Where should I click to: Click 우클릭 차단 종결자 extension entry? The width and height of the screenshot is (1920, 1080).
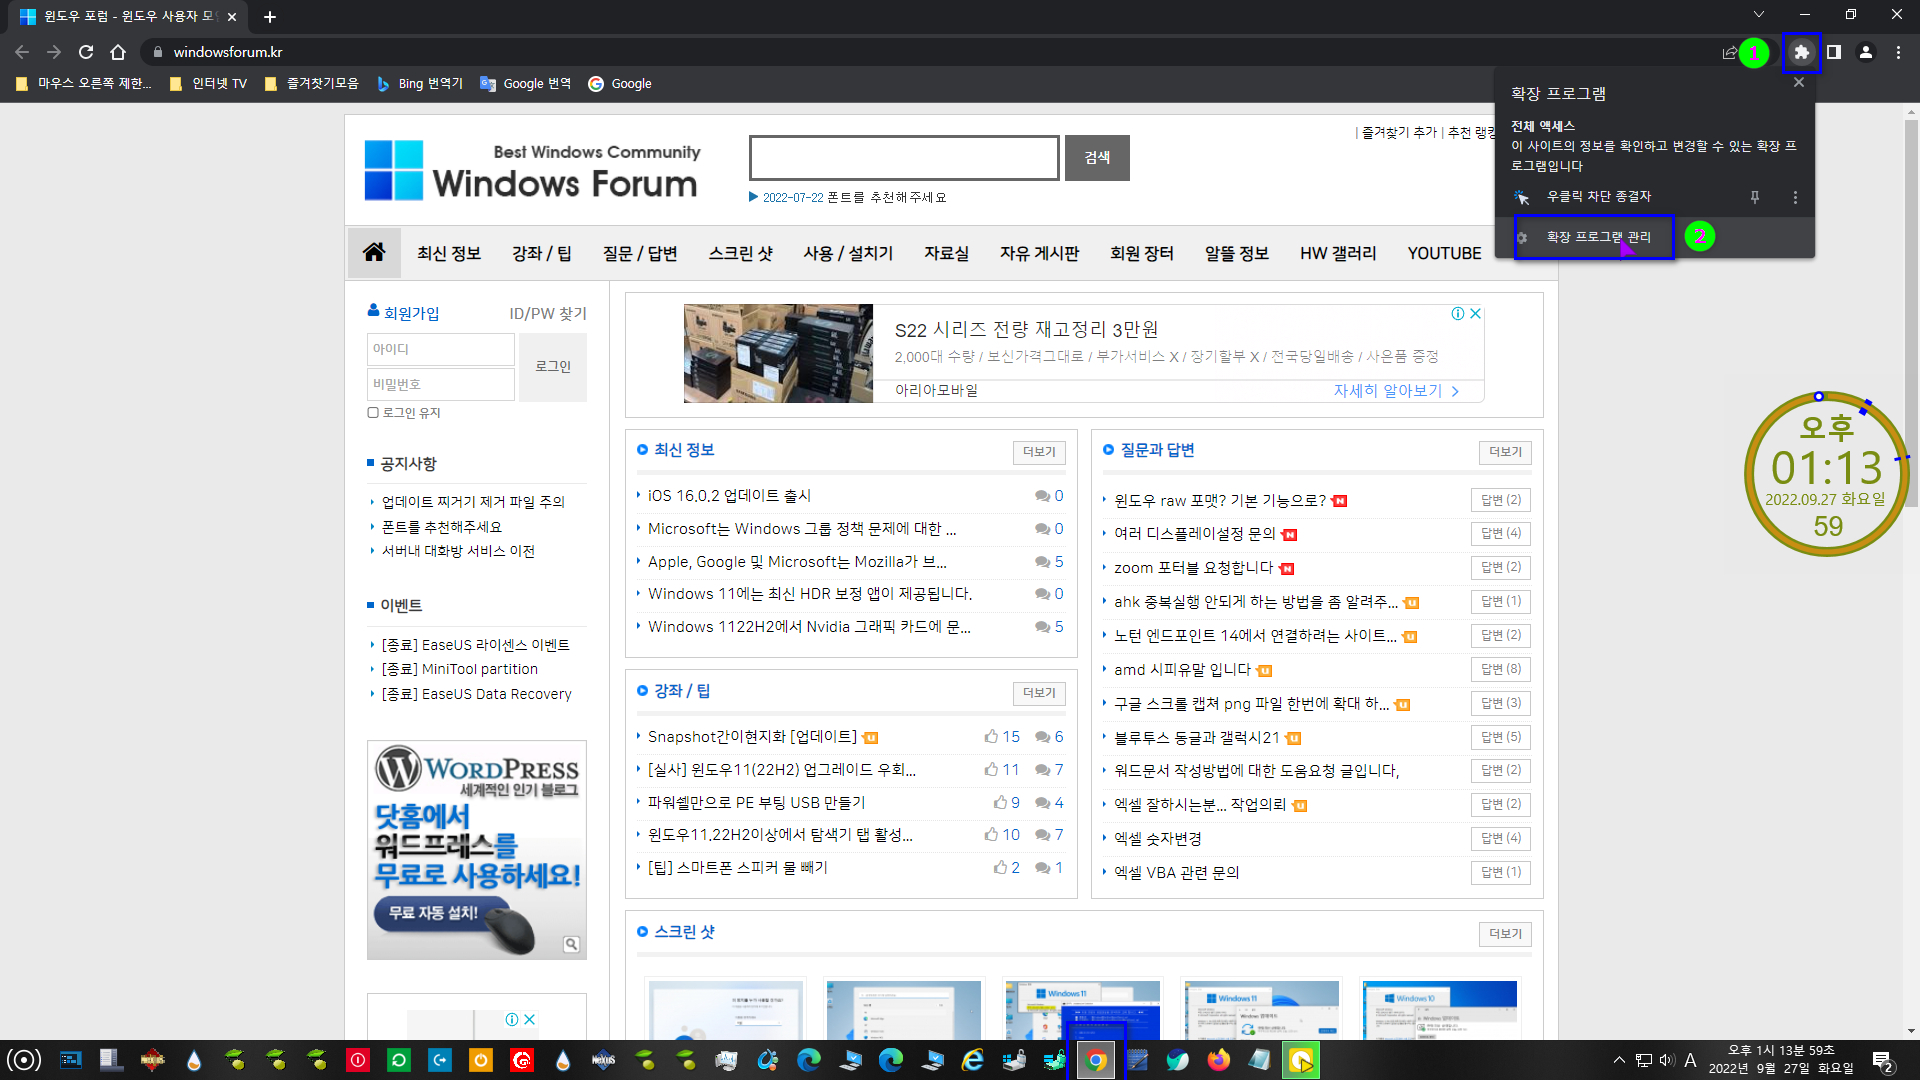click(1598, 197)
